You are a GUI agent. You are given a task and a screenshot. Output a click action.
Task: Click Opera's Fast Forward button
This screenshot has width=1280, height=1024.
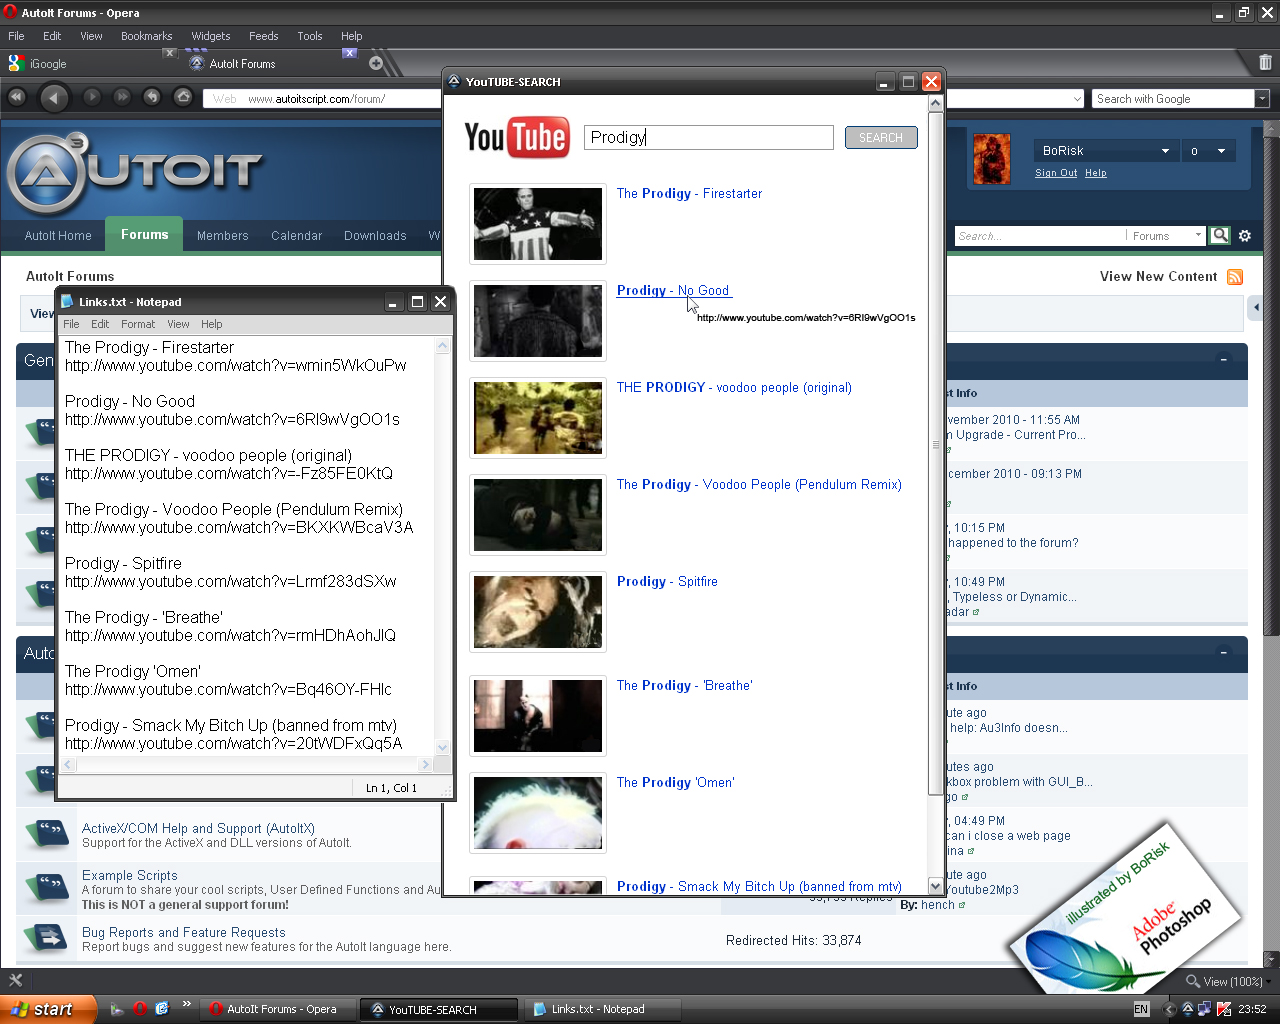pyautogui.click(x=122, y=97)
